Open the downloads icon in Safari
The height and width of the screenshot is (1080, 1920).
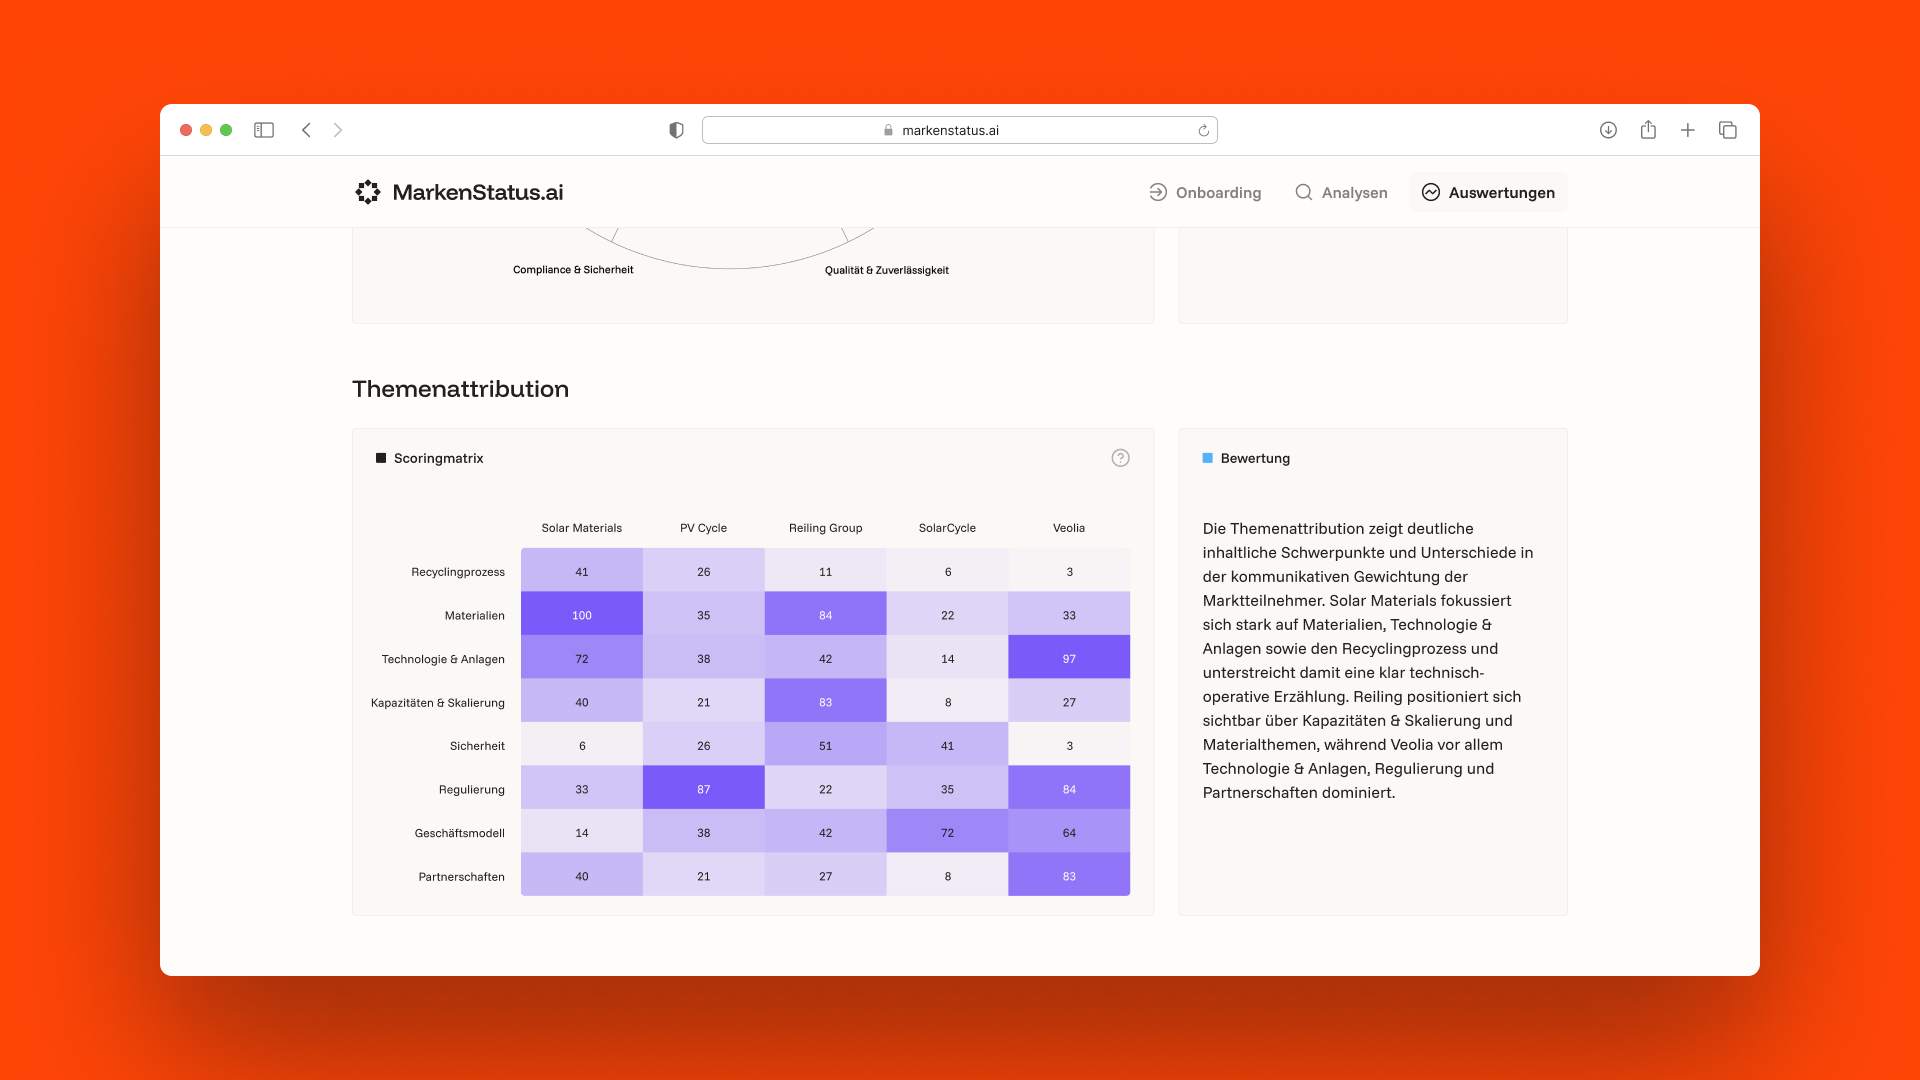pyautogui.click(x=1608, y=130)
